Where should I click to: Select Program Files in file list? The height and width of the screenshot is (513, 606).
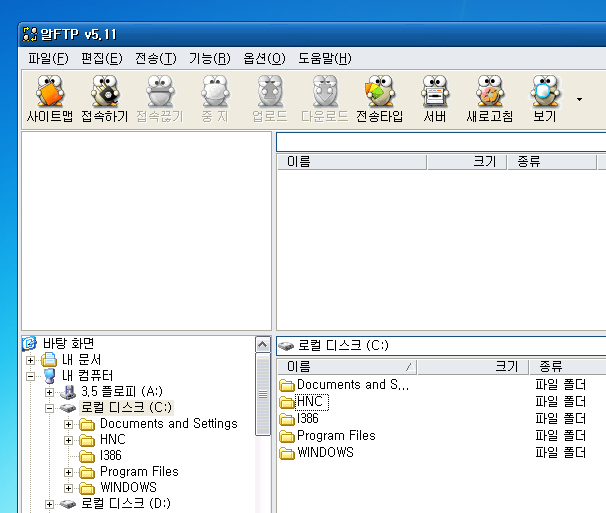(336, 435)
